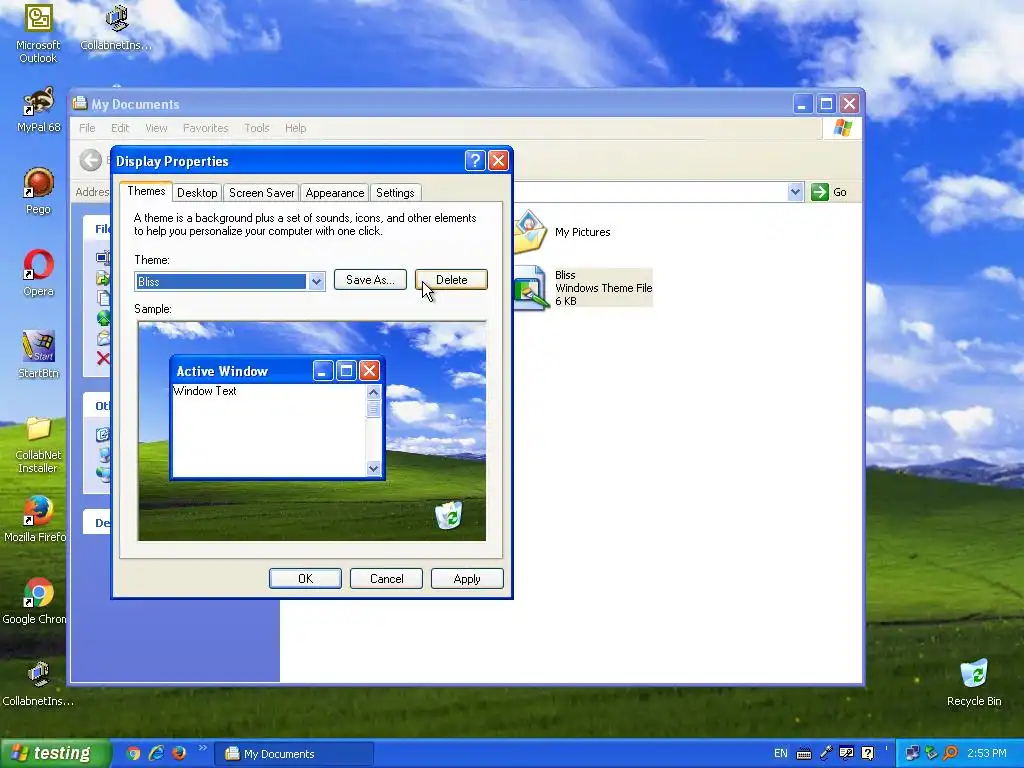Screen dimensions: 1024x768
Task: Open Favorites menu in My Documents
Action: pyautogui.click(x=205, y=128)
